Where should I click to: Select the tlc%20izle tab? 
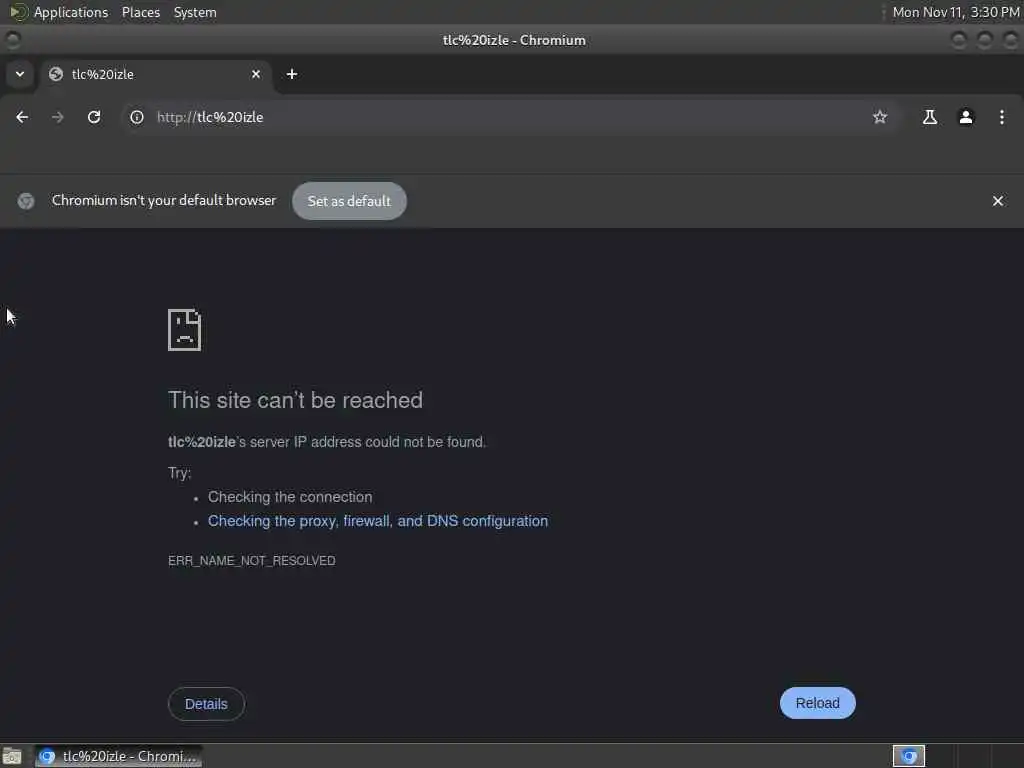[157, 74]
